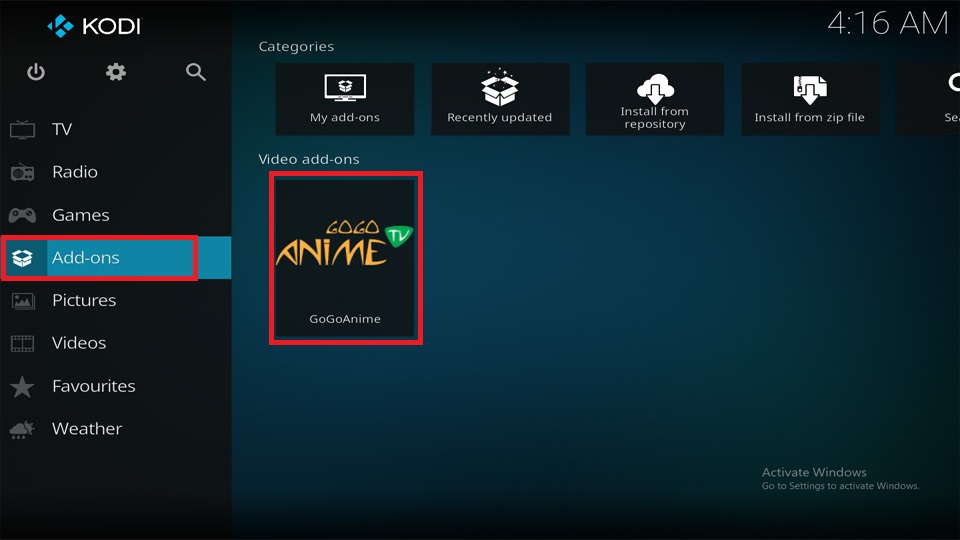Select the Favourites menu label

click(x=94, y=386)
